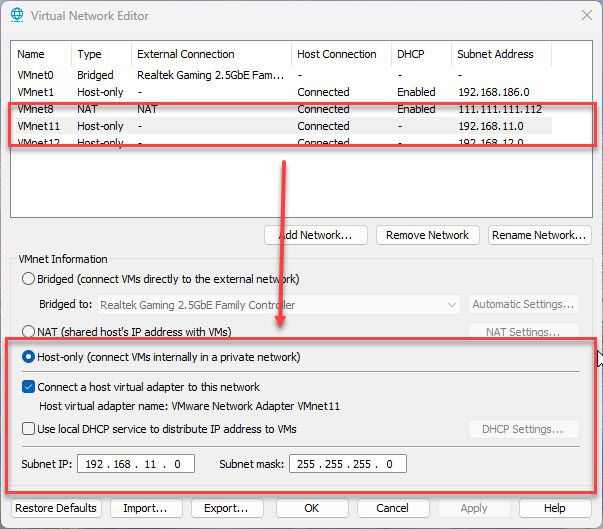The height and width of the screenshot is (529, 603).
Task: Click the Export button
Action: (x=227, y=508)
